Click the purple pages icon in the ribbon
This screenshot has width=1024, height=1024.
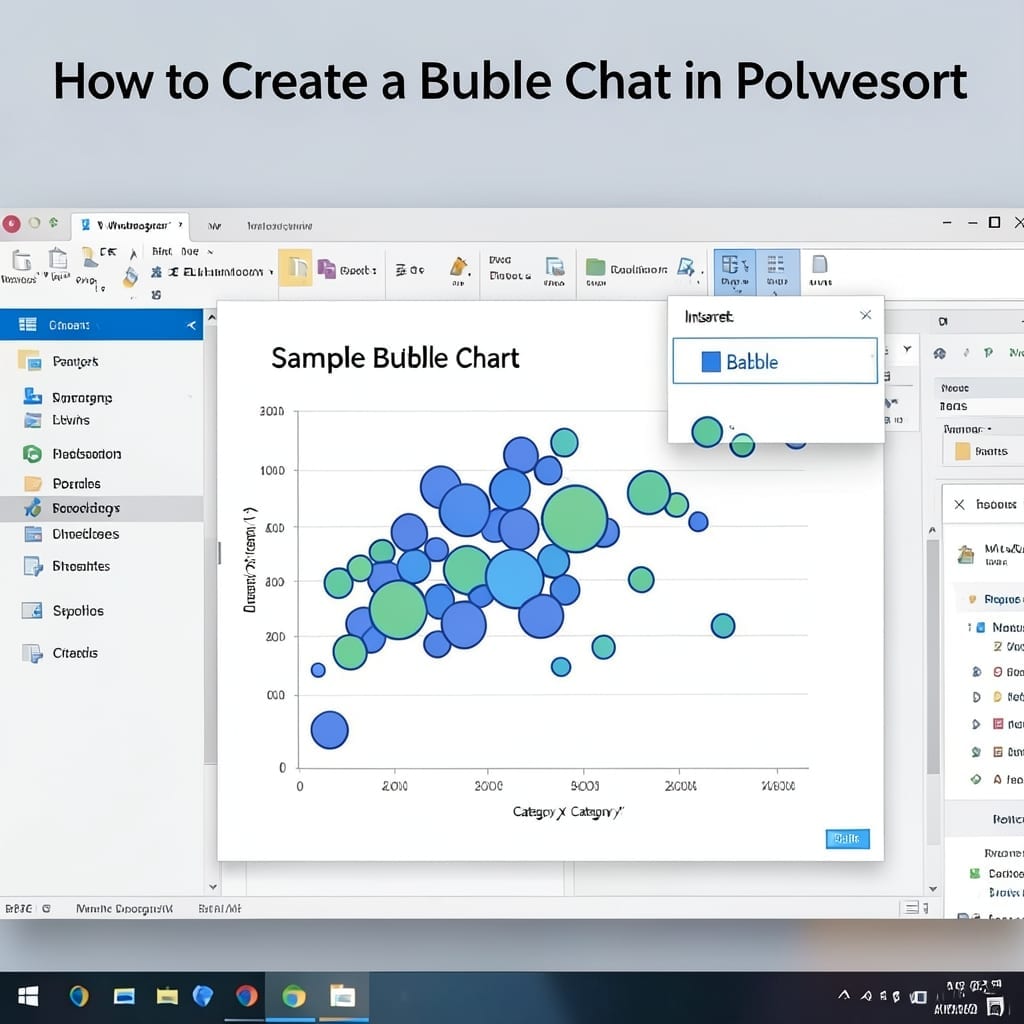pos(327,268)
